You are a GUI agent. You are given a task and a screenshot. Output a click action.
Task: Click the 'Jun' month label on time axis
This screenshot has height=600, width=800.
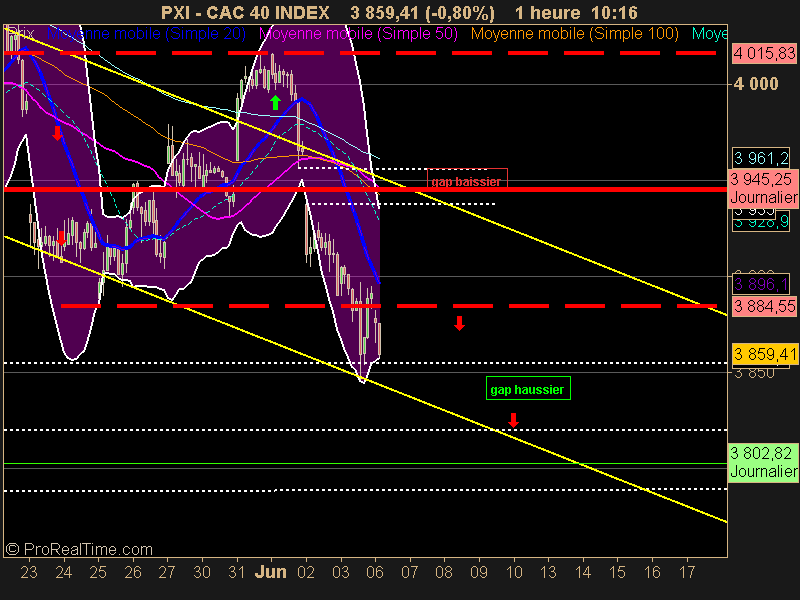(270, 572)
